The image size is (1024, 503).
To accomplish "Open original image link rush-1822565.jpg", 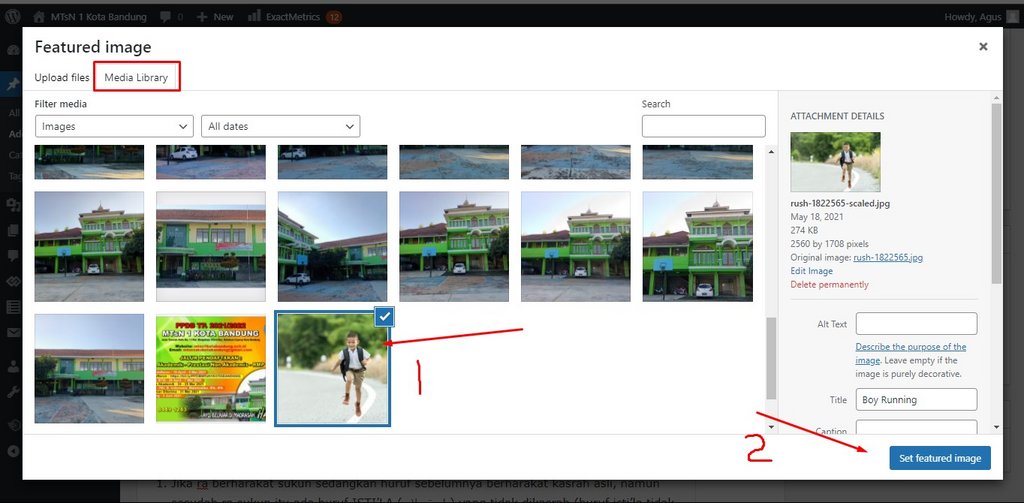I will click(888, 257).
